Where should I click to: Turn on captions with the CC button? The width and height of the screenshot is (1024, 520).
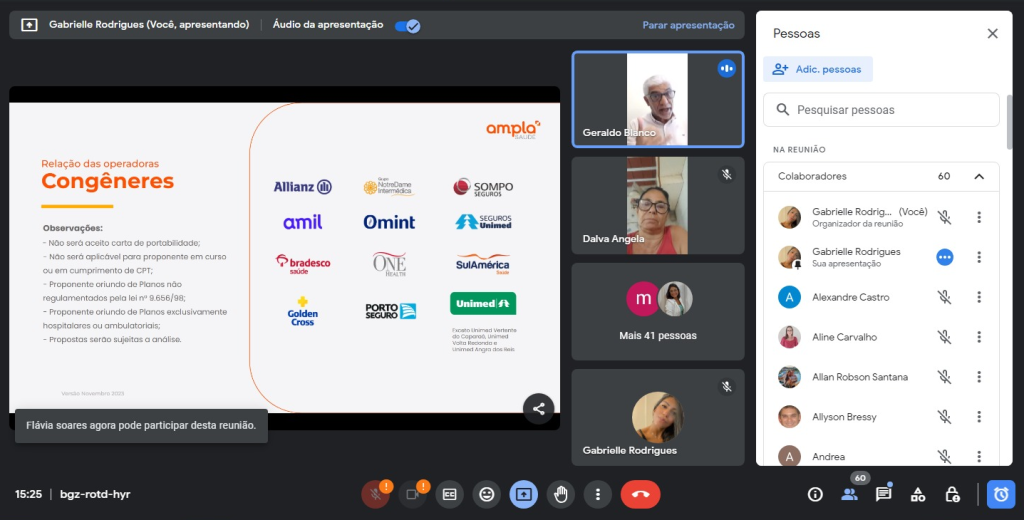pyautogui.click(x=450, y=494)
